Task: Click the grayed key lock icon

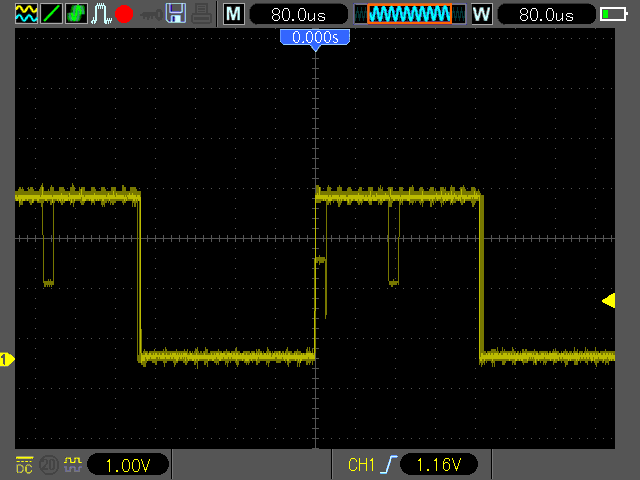Action: point(151,16)
